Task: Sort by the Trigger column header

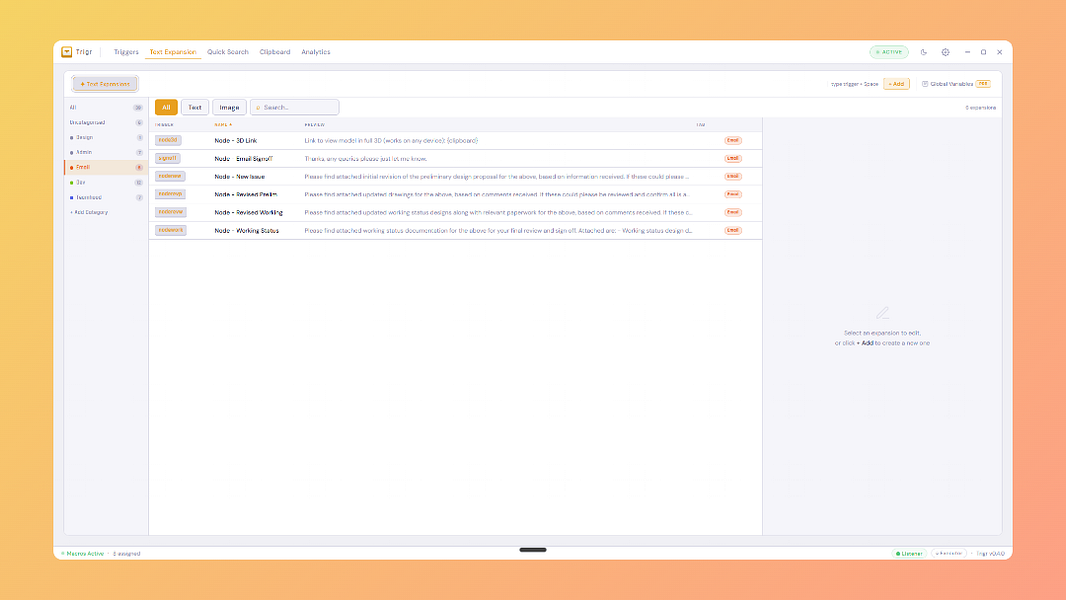Action: 164,125
